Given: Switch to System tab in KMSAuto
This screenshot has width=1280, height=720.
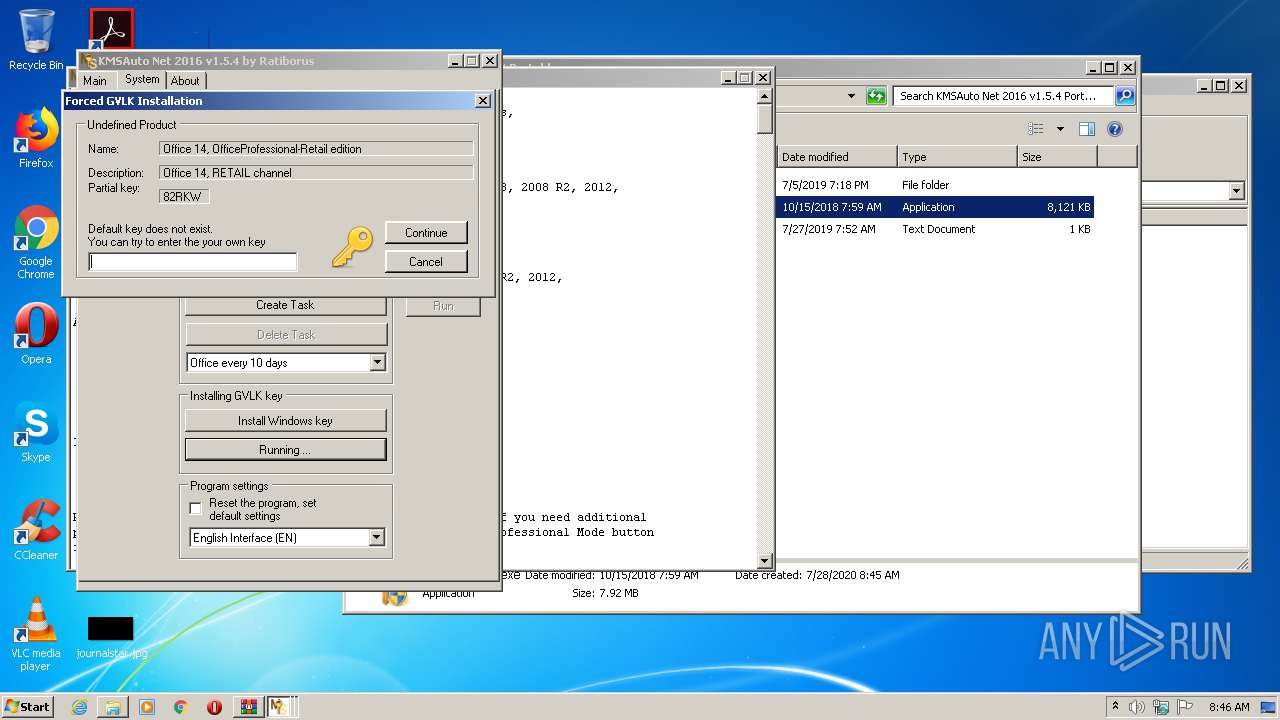Looking at the screenshot, I should (142, 79).
